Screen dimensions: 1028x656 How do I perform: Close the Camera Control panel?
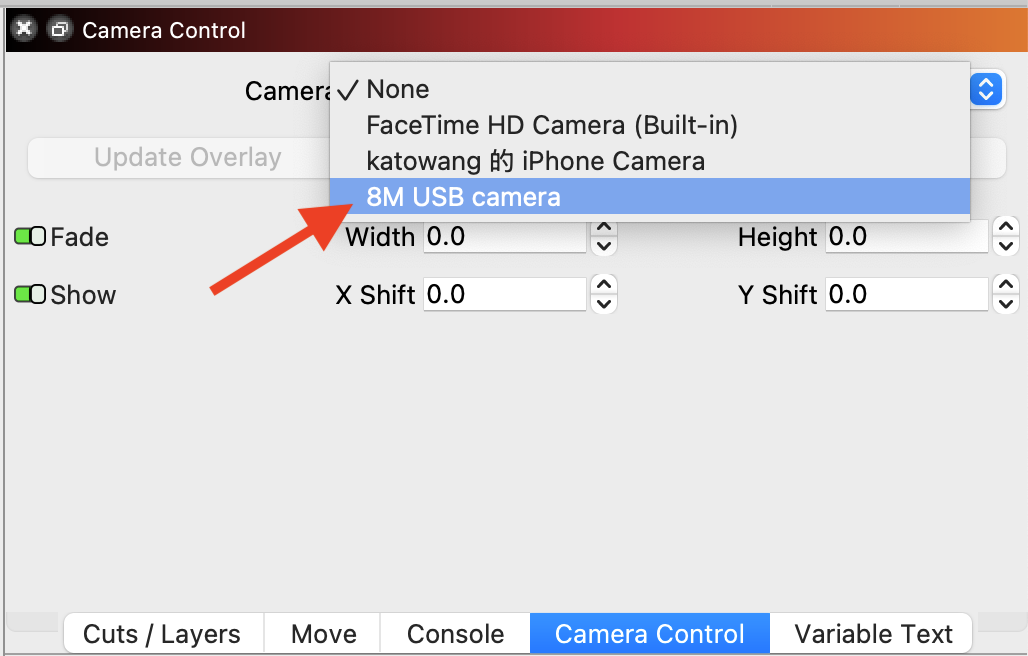click(x=24, y=29)
